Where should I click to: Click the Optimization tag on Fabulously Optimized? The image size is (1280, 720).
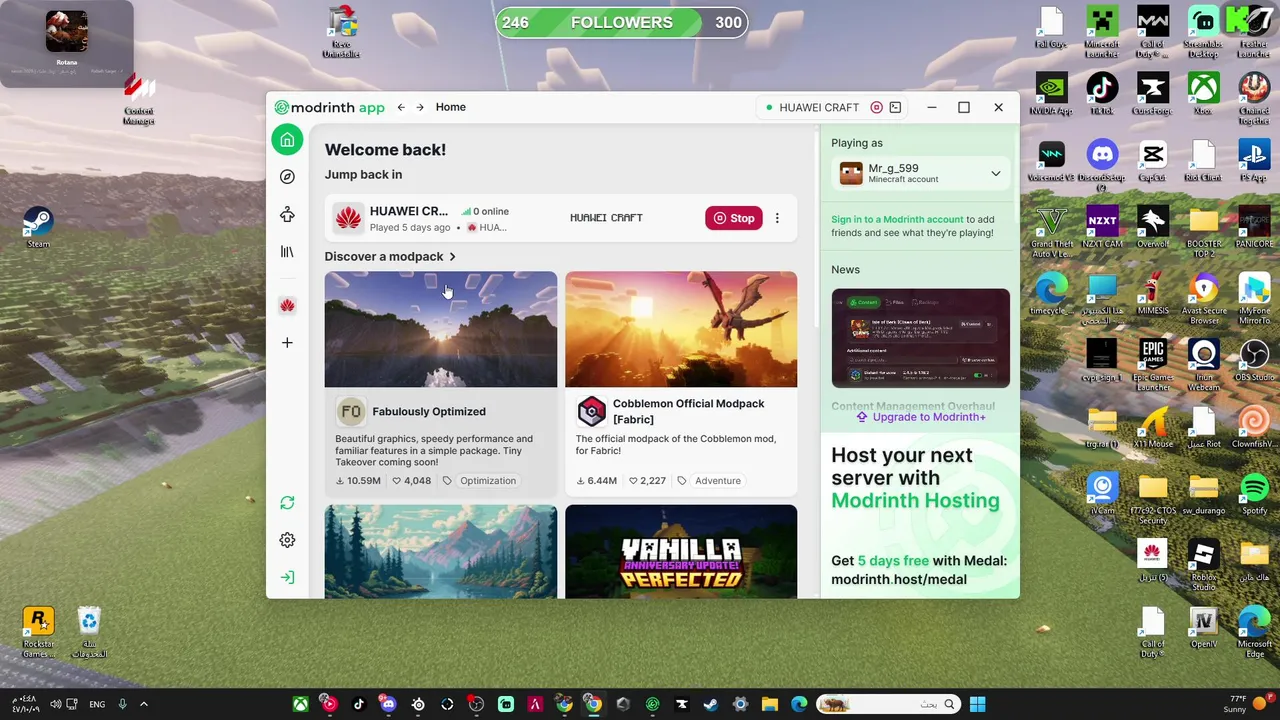click(x=488, y=481)
